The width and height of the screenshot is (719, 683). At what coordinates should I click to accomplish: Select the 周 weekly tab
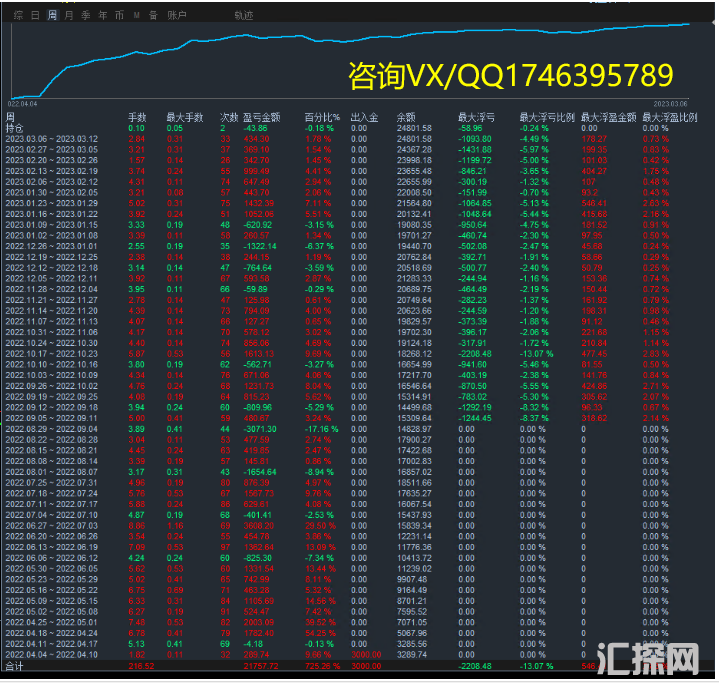click(52, 16)
